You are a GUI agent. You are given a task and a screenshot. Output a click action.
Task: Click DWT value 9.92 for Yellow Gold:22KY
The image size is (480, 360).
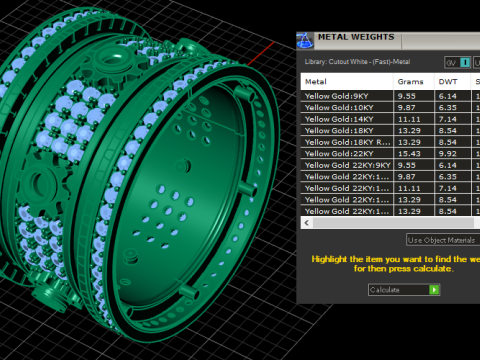(x=447, y=154)
